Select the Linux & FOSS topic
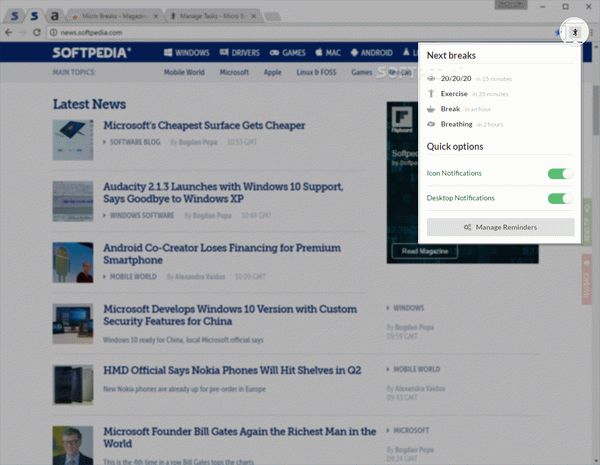This screenshot has height=465, width=600. pyautogui.click(x=316, y=72)
